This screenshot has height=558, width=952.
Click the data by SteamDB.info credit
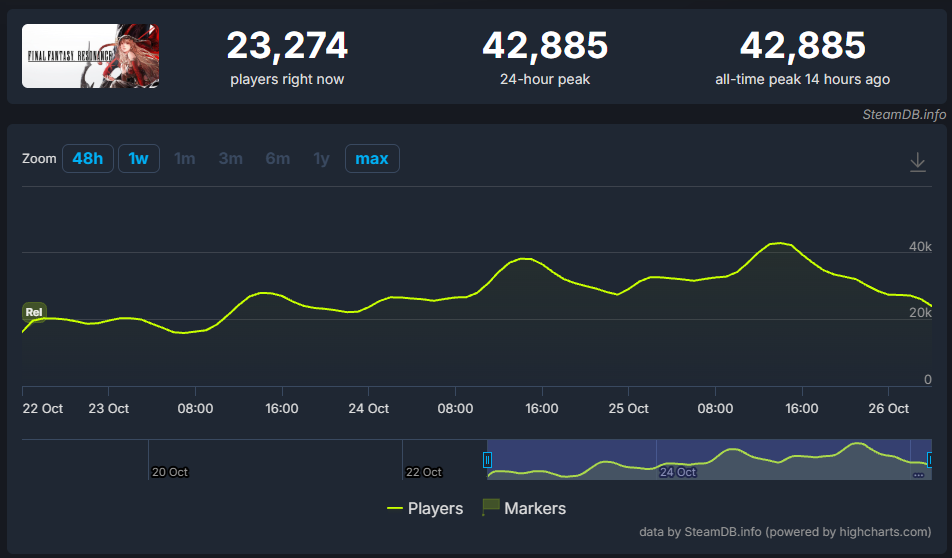click(785, 532)
